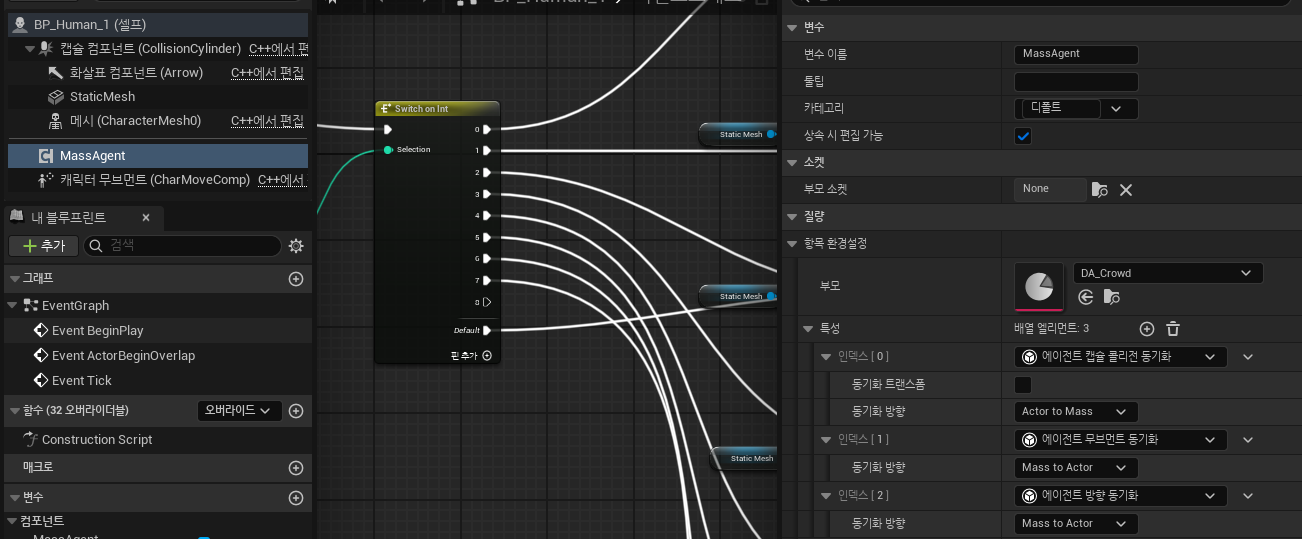Select Event Tick entry
Viewport: 1302px width, 539px height.
[x=81, y=380]
